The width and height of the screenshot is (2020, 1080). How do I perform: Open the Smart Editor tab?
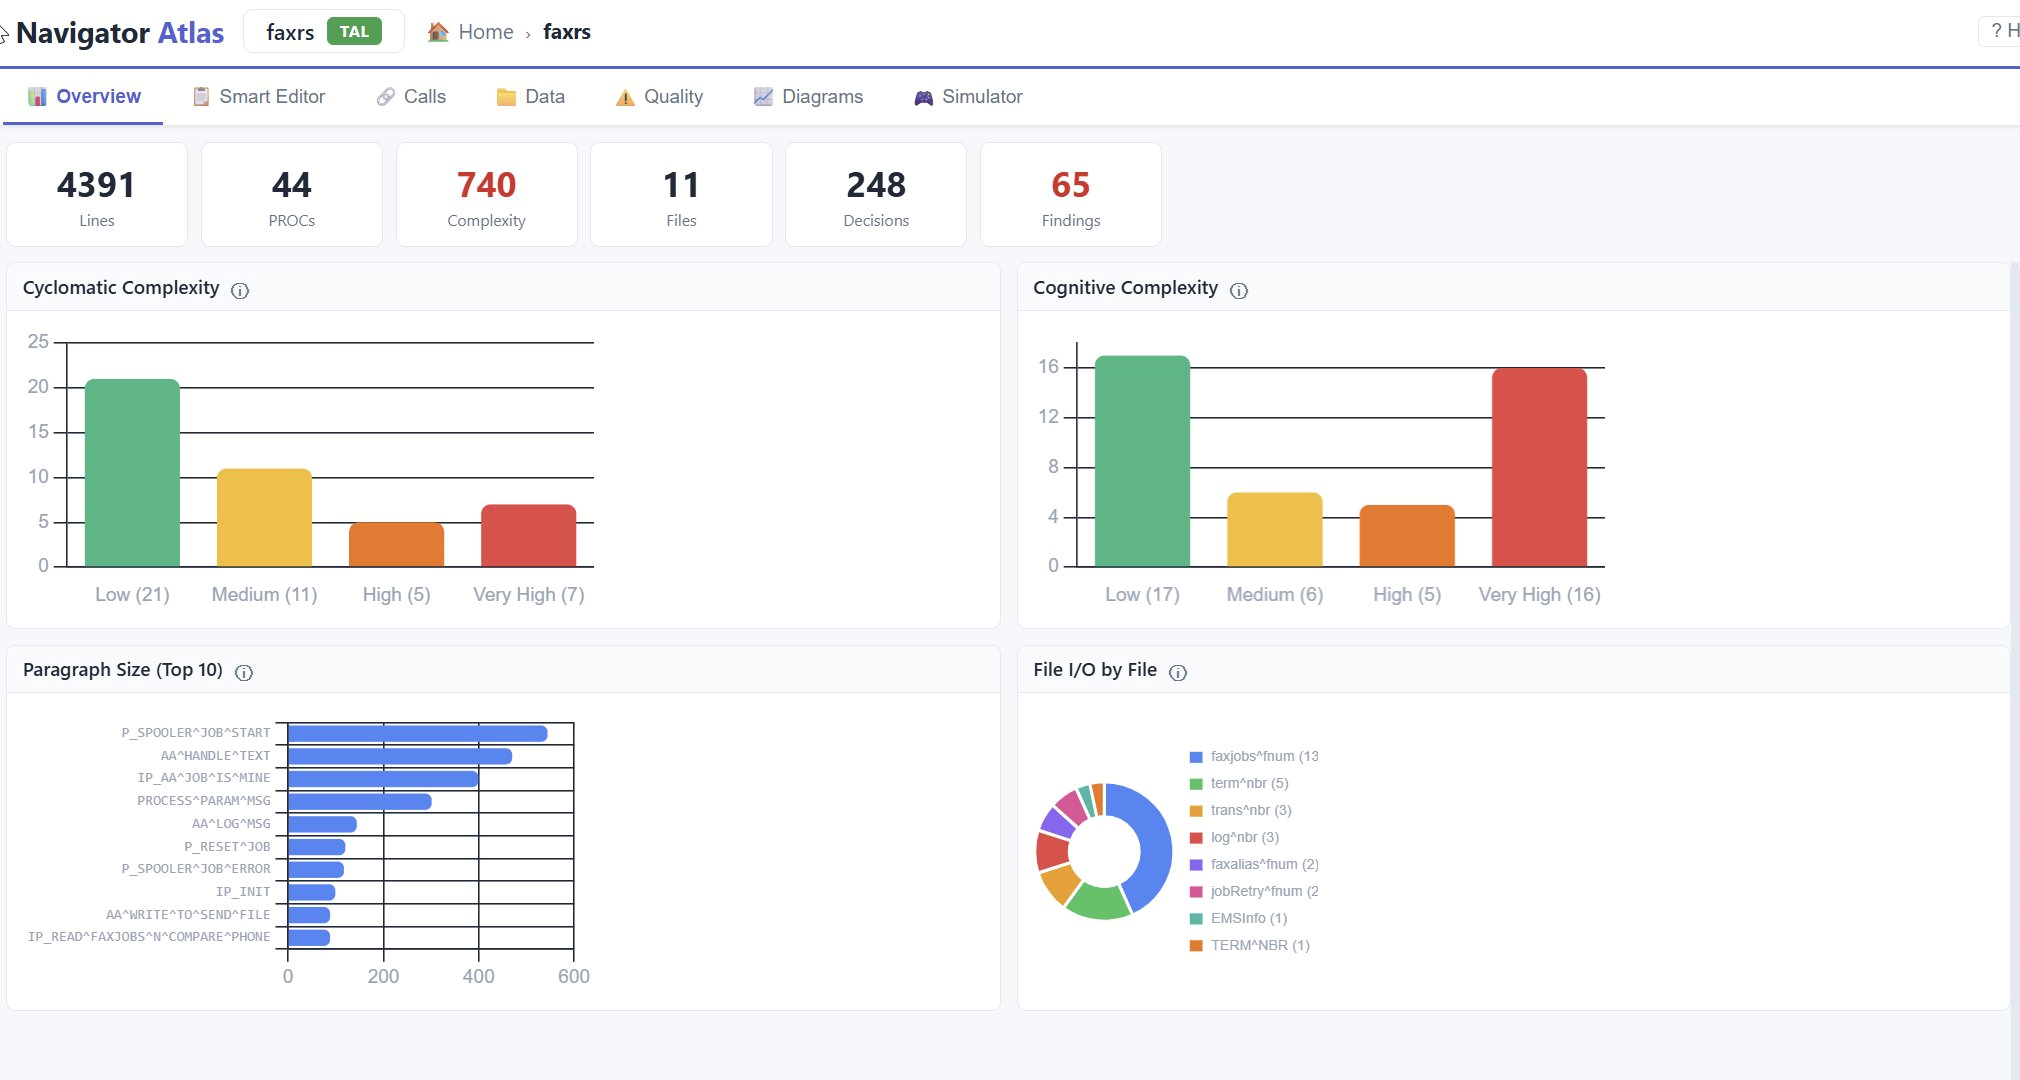click(259, 97)
